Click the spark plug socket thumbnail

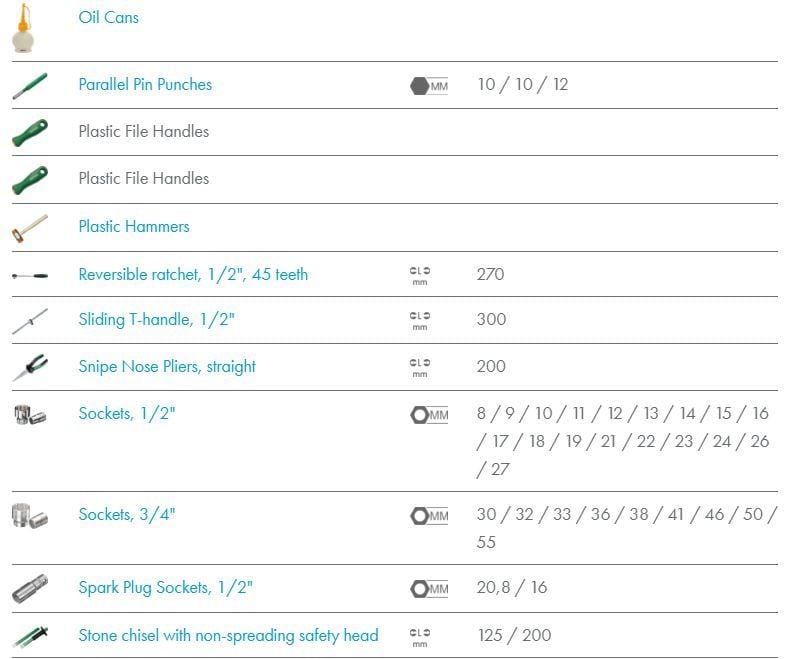[30, 589]
